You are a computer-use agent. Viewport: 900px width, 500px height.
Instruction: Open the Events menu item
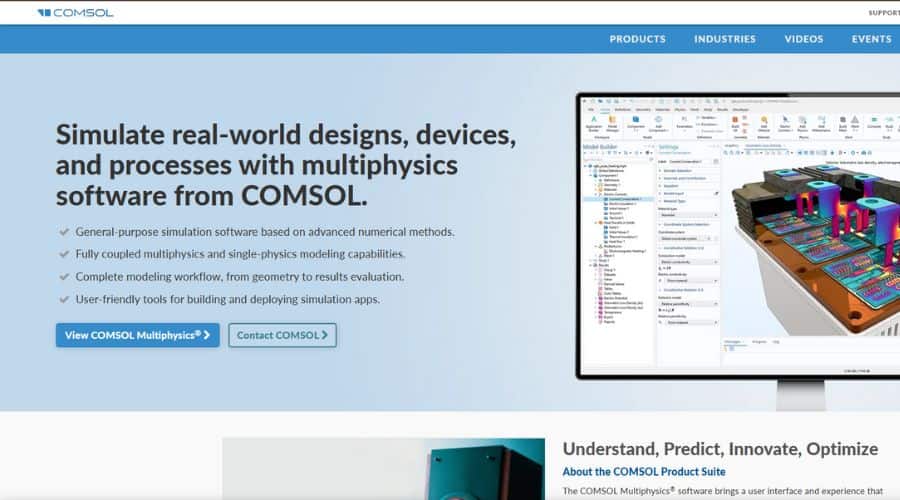pyautogui.click(x=871, y=39)
